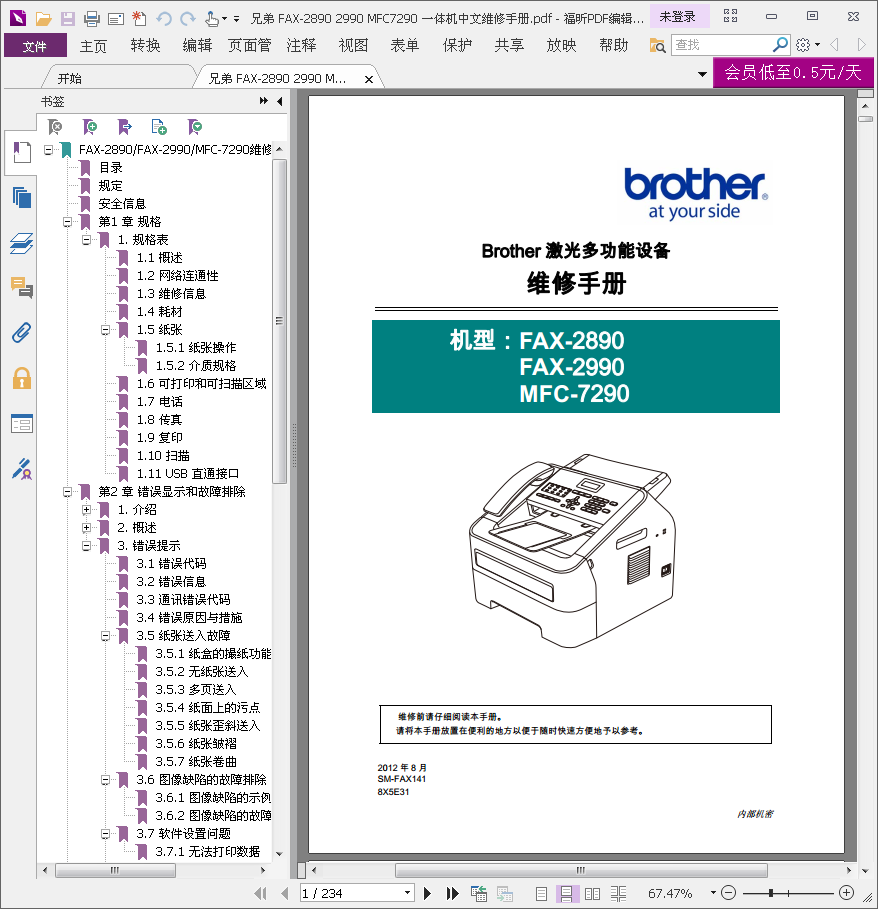Image resolution: width=878 pixels, height=909 pixels.
Task: Open the bookmarks panel icon in sidebar
Action: pos(22,152)
